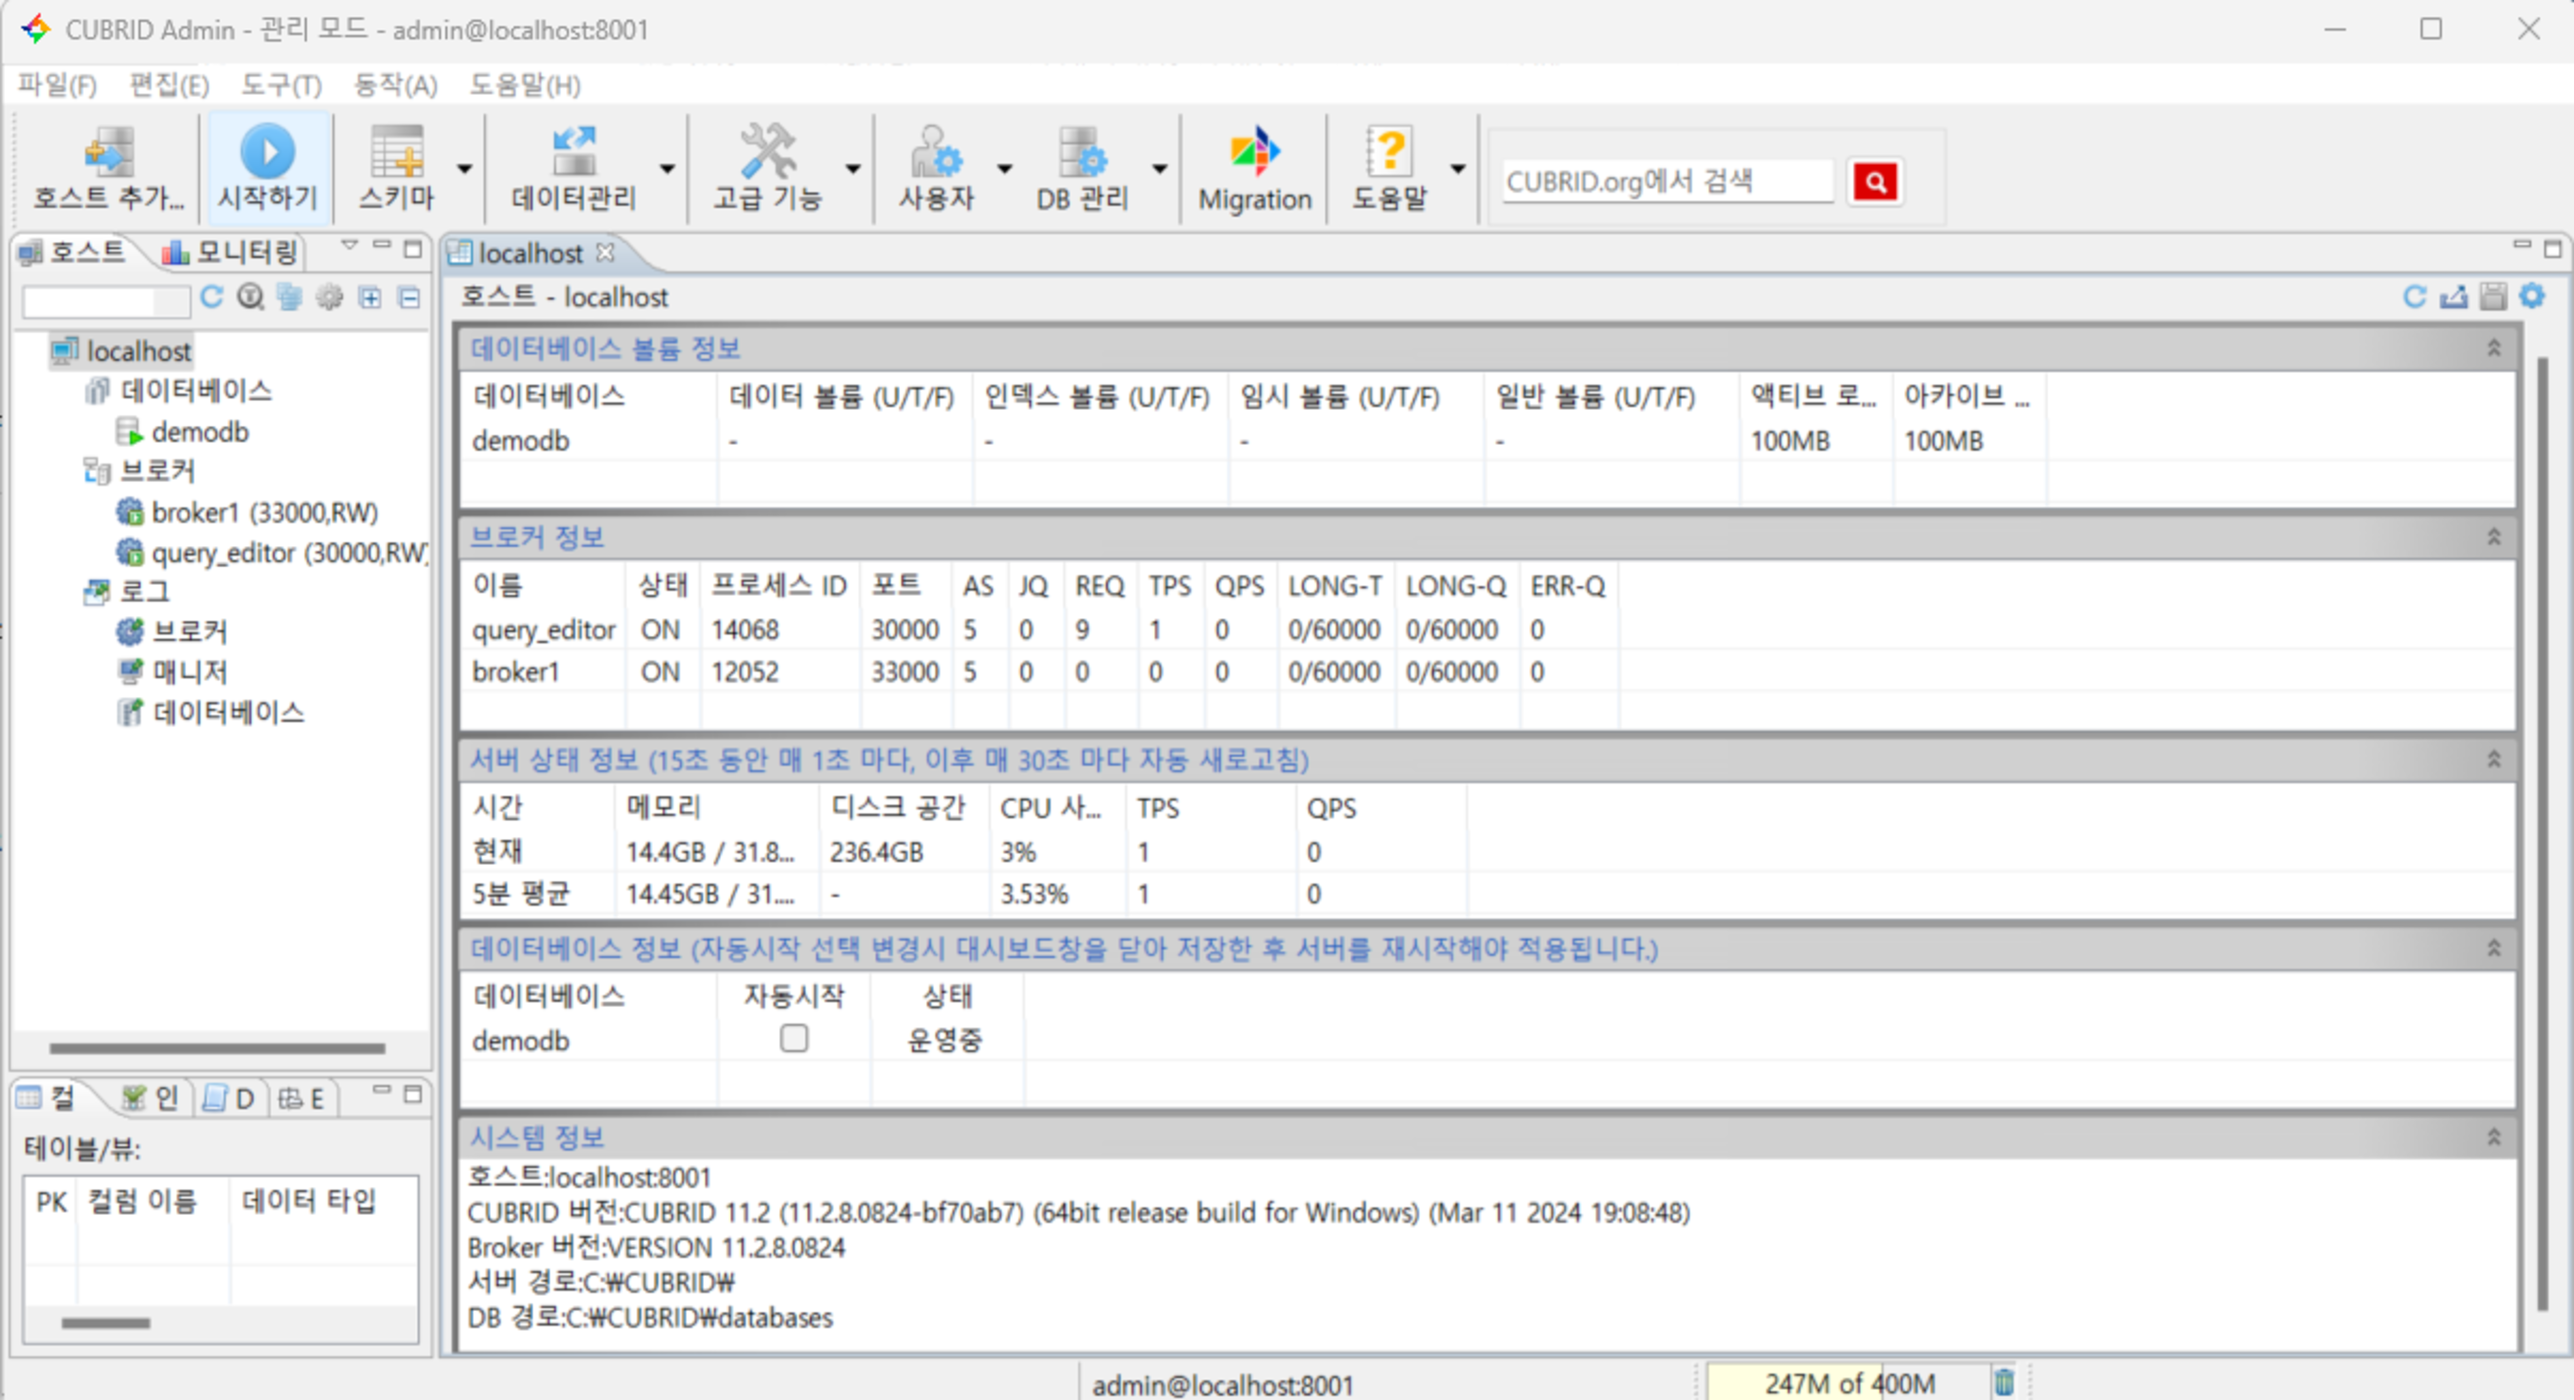Image resolution: width=2574 pixels, height=1400 pixels.
Task: Click the refresh icon in host panel toolbar
Action: coord(211,297)
